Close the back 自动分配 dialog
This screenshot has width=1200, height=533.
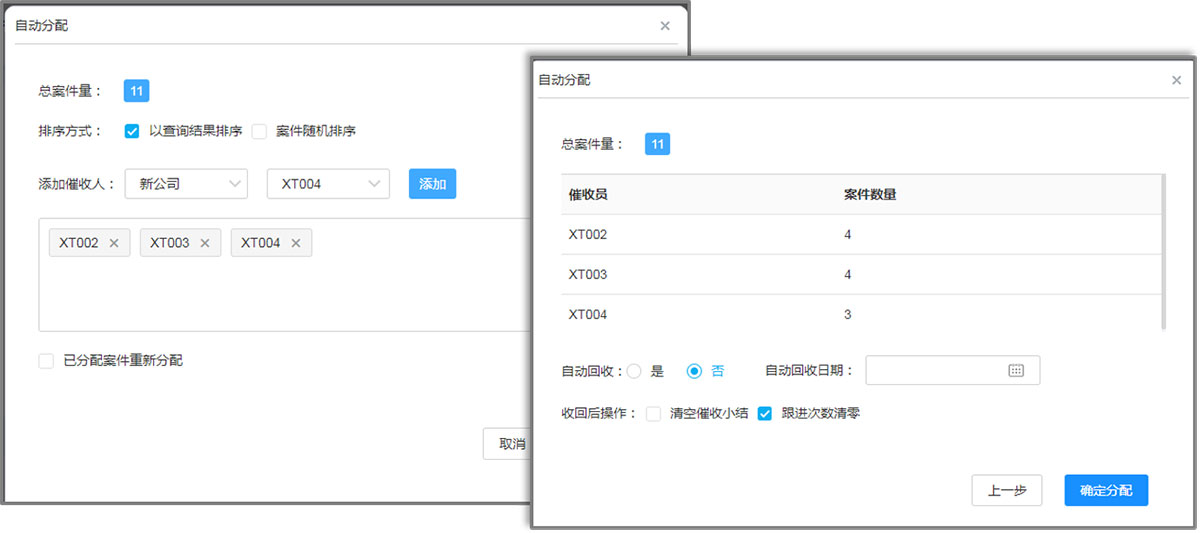(665, 26)
